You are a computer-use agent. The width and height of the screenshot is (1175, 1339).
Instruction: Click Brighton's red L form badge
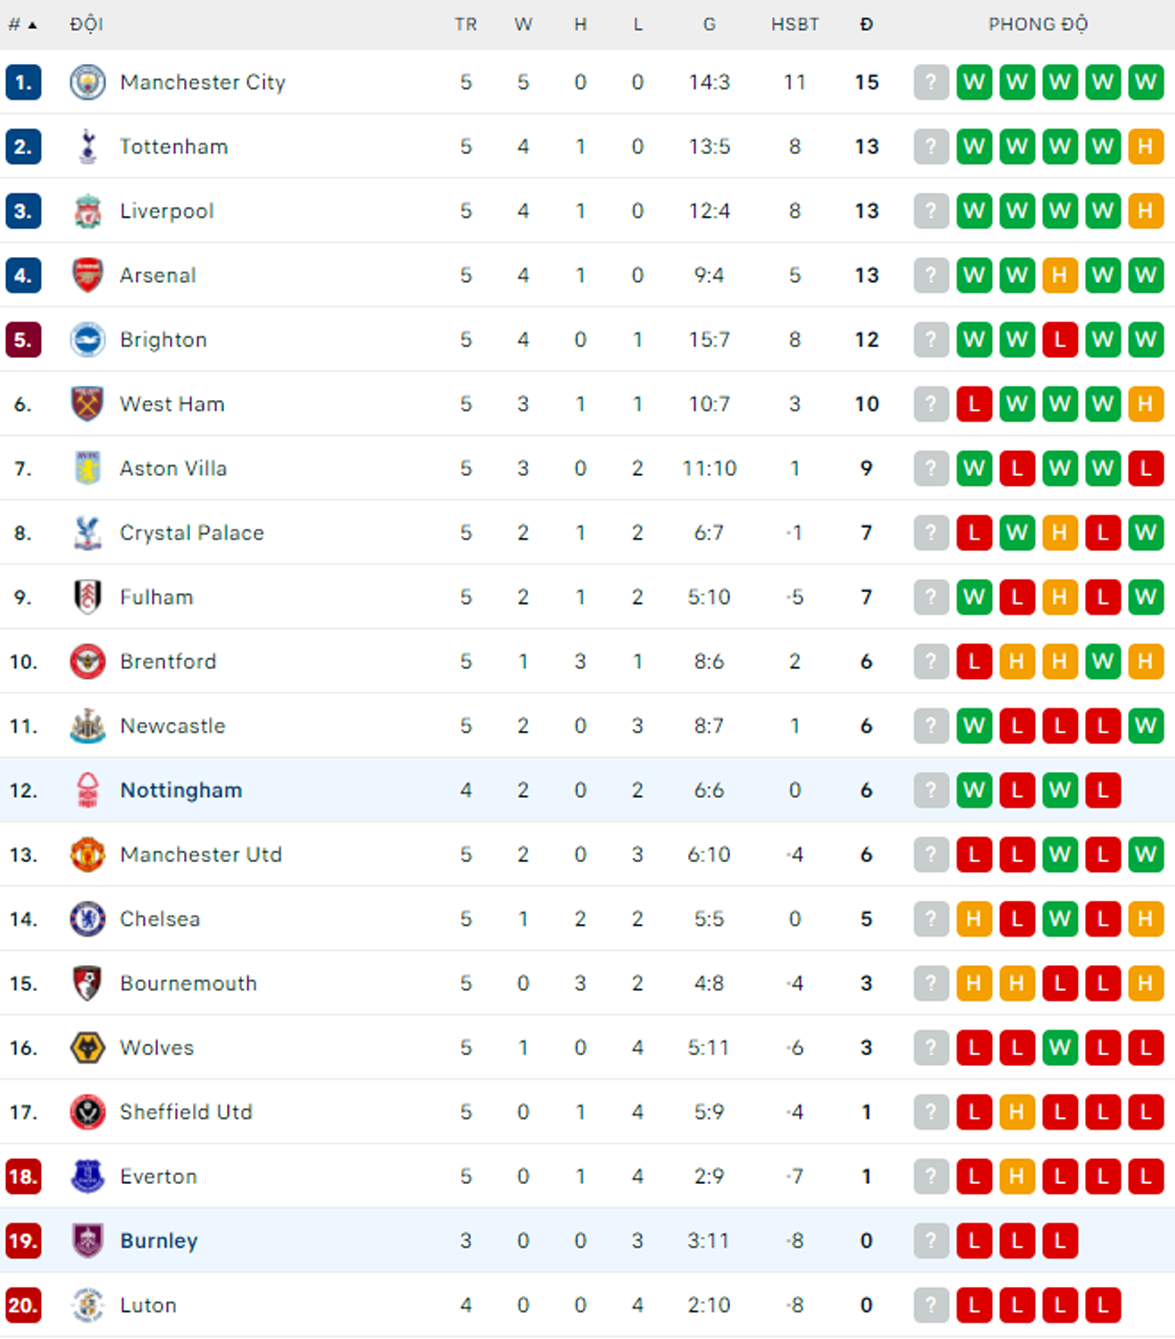click(x=1060, y=340)
